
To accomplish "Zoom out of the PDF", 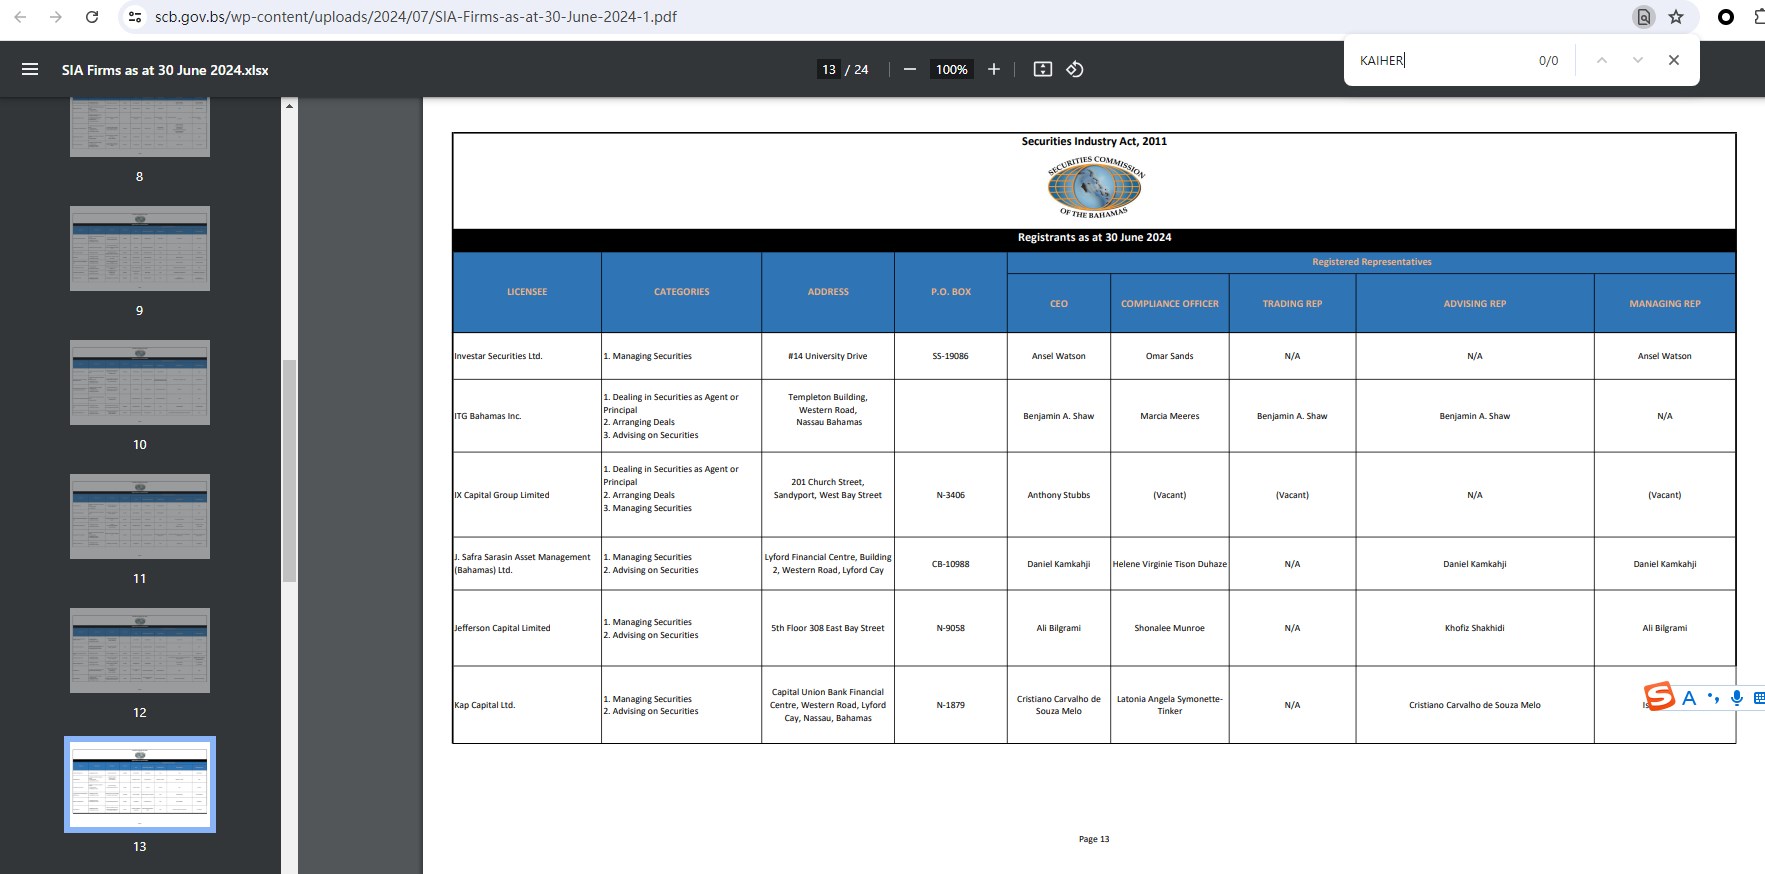I will [909, 69].
